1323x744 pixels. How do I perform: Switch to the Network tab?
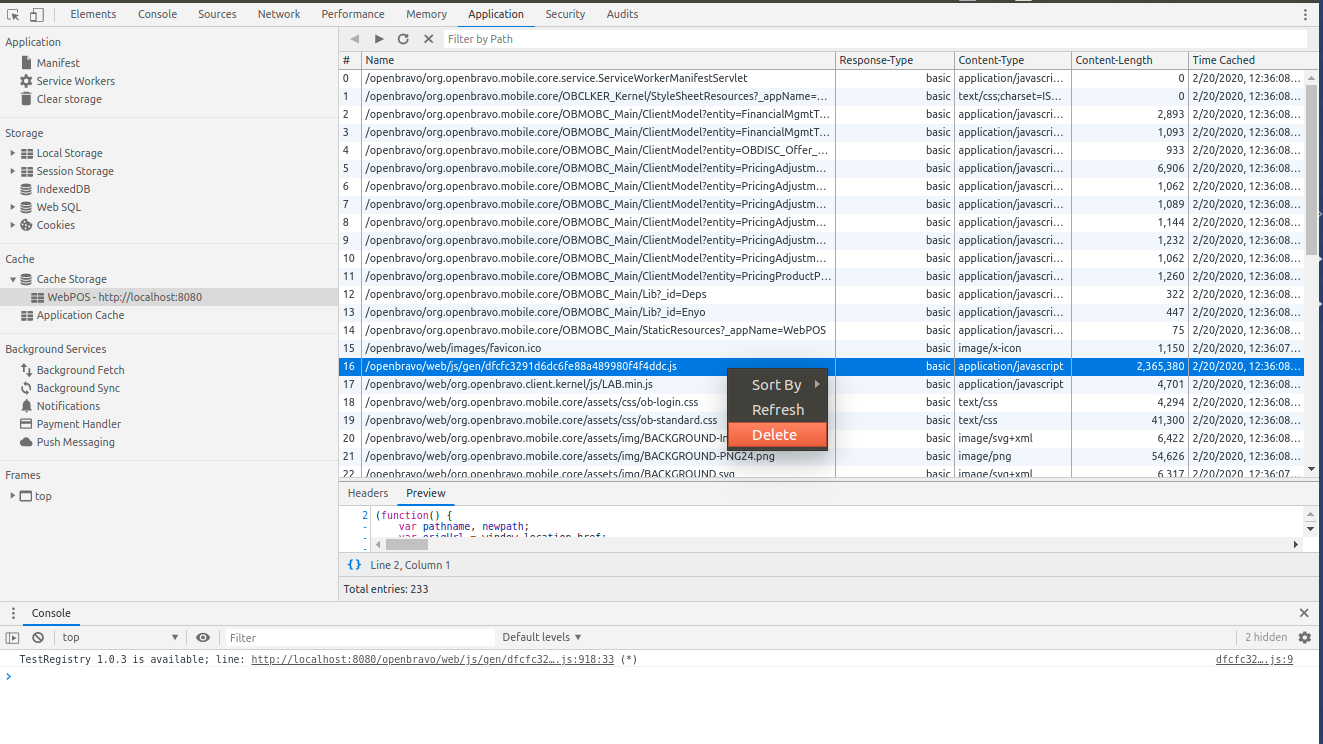(279, 14)
